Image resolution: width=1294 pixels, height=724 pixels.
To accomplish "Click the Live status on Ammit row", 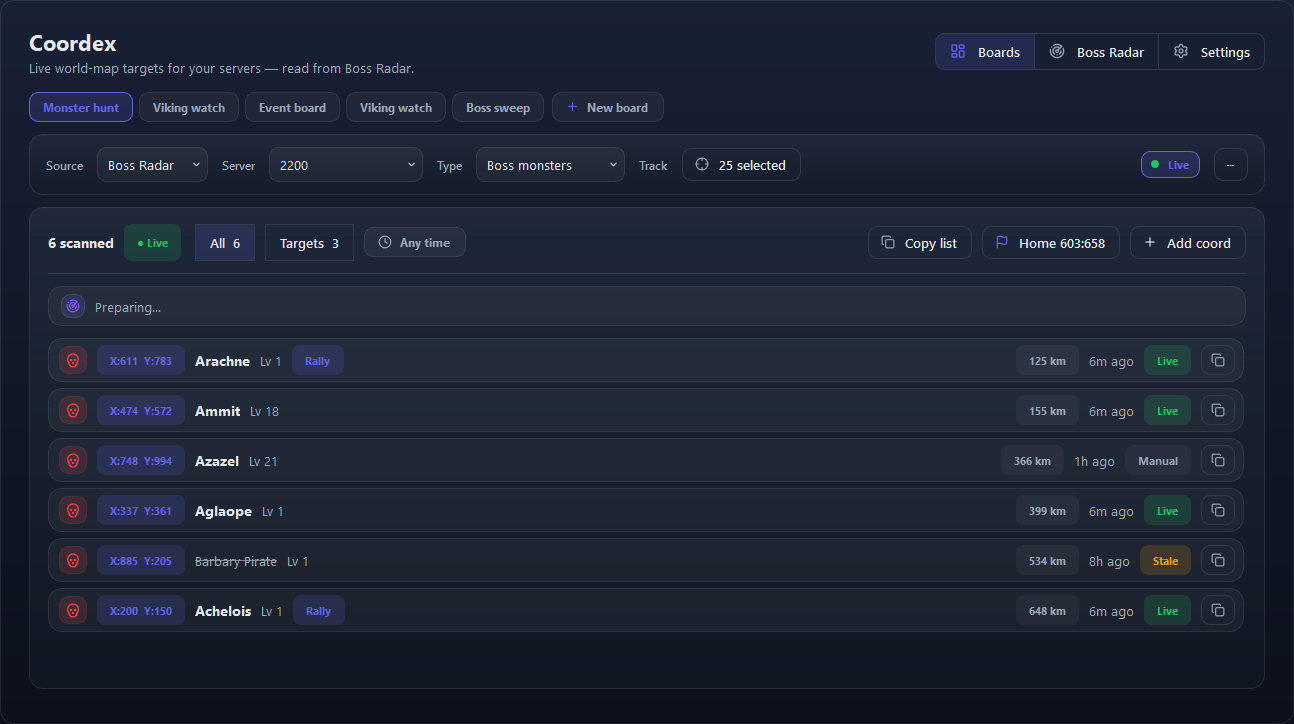I will (1168, 411).
